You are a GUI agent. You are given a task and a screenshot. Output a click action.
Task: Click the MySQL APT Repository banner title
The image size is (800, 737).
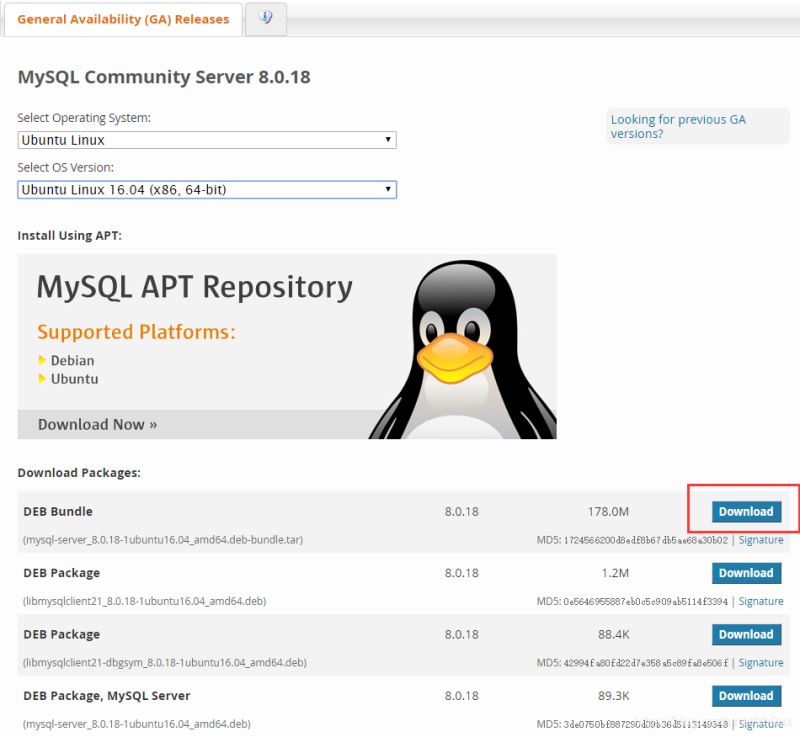point(195,288)
